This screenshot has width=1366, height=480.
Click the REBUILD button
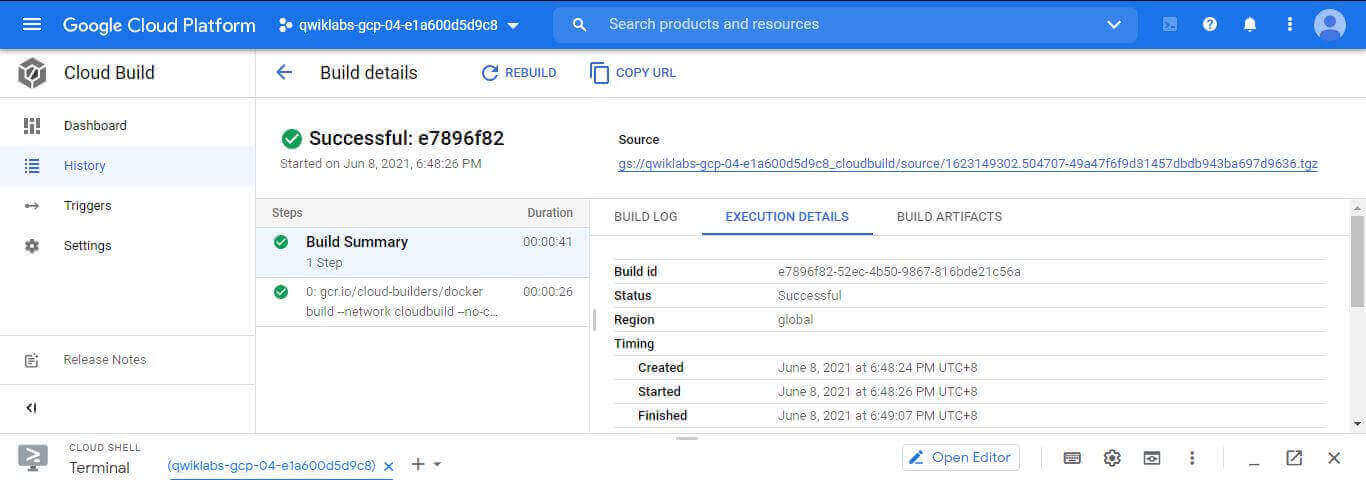[518, 73]
